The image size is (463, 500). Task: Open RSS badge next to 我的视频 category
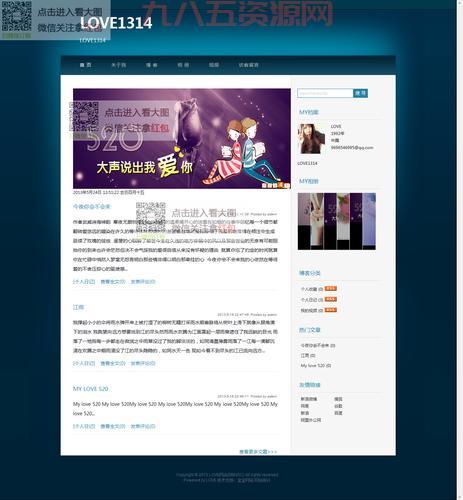[x=331, y=310]
